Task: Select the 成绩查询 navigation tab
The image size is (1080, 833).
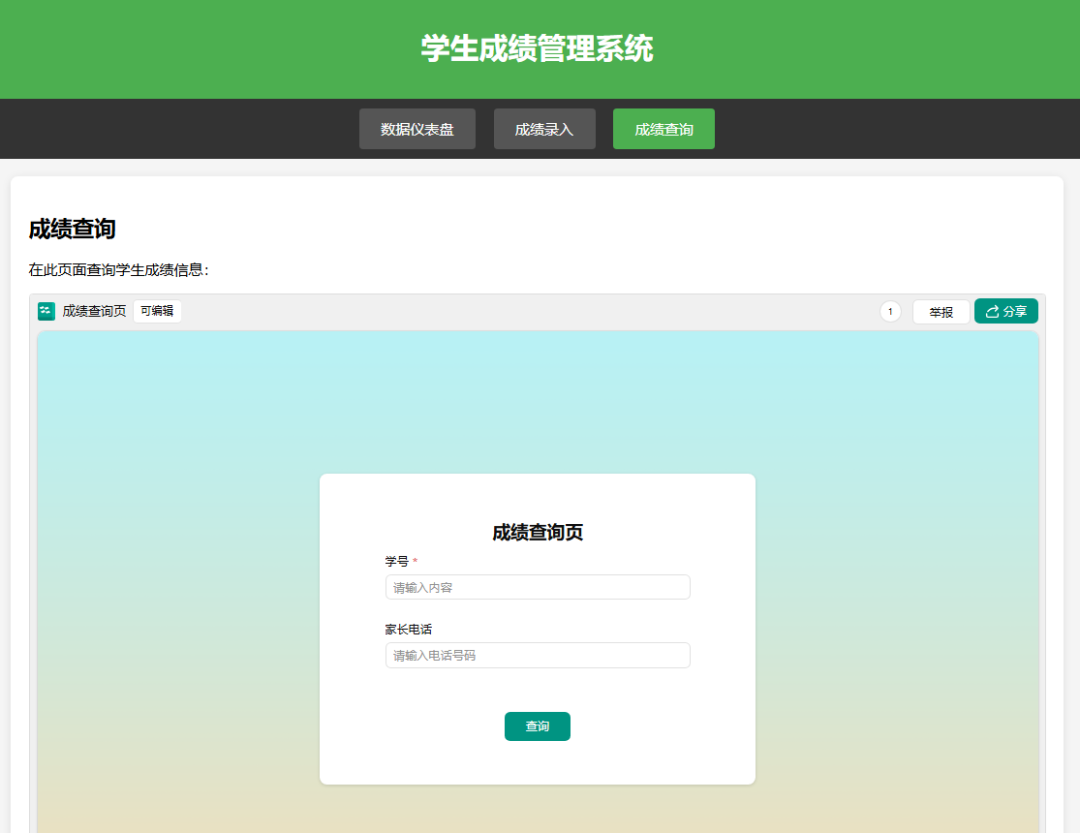Action: [663, 128]
